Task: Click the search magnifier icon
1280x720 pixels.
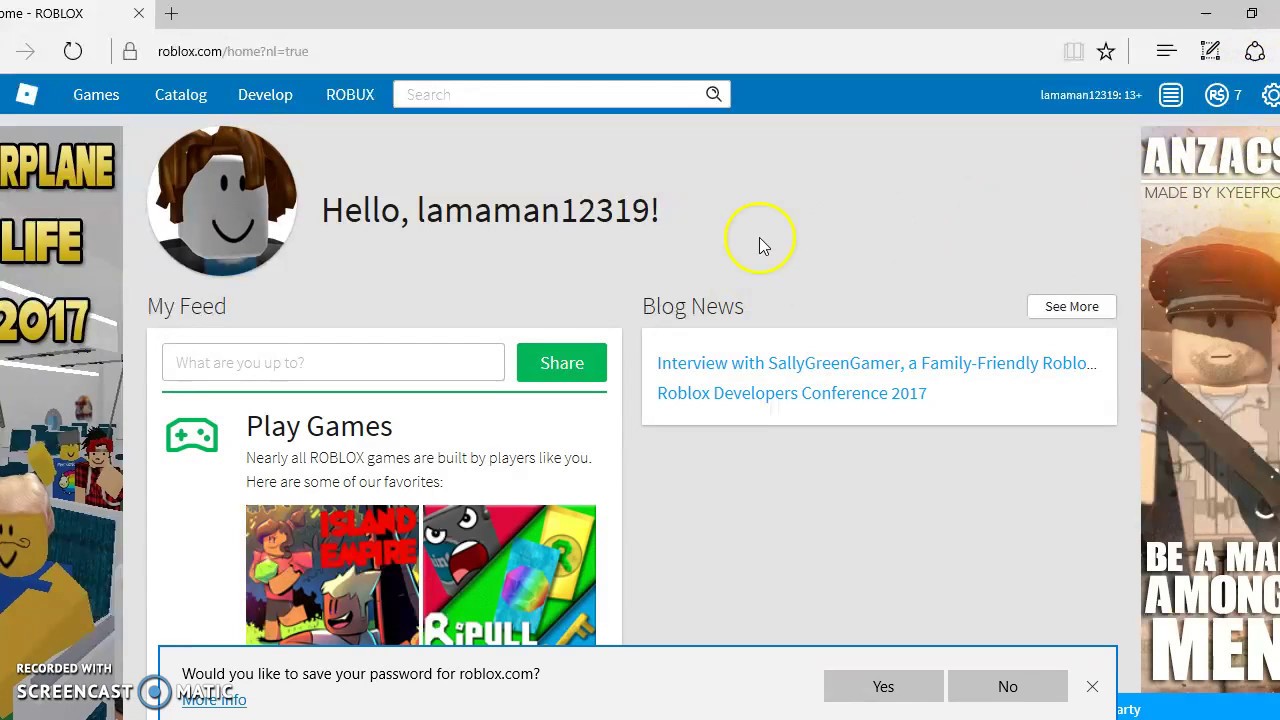Action: click(x=714, y=94)
